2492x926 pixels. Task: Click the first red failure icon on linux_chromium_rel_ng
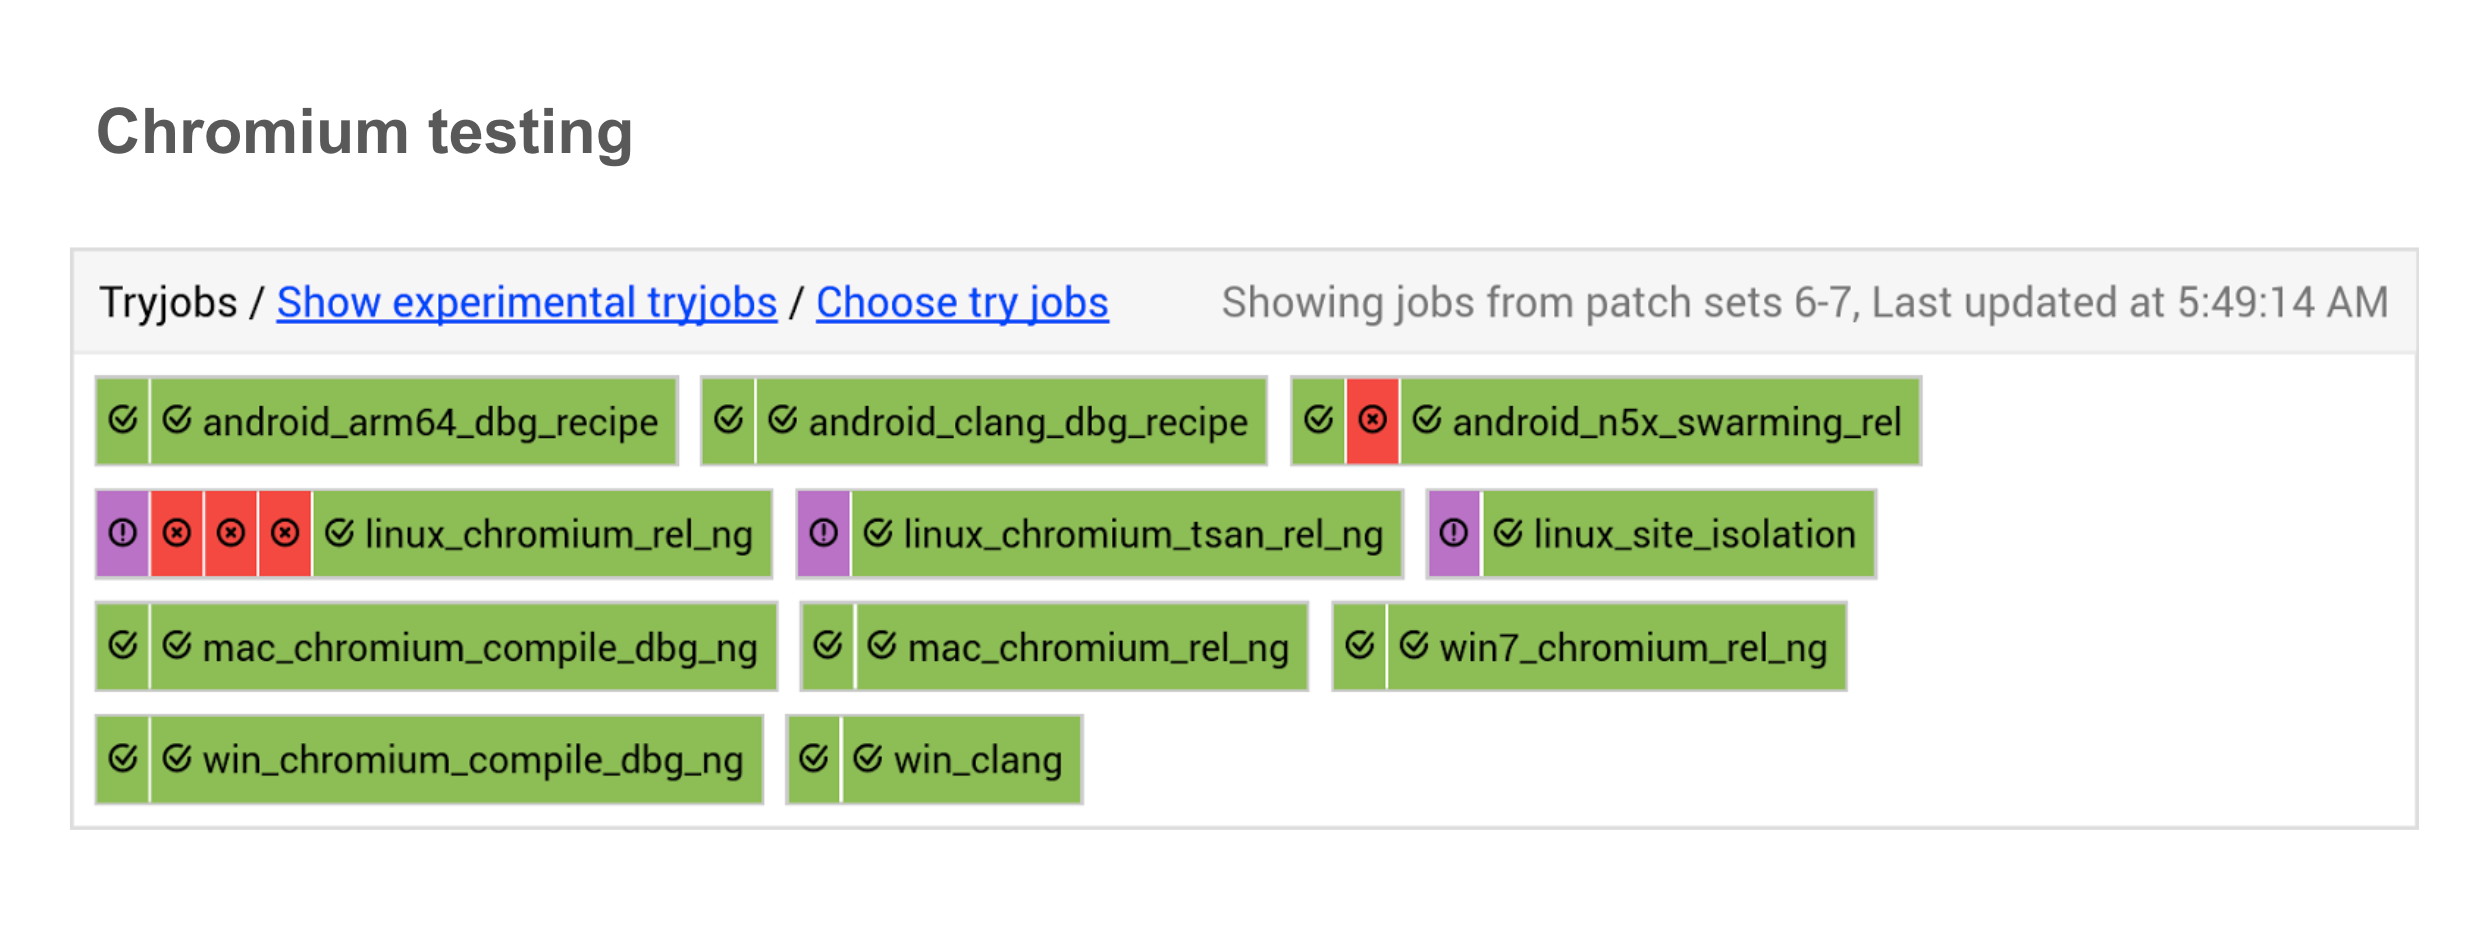click(x=177, y=533)
